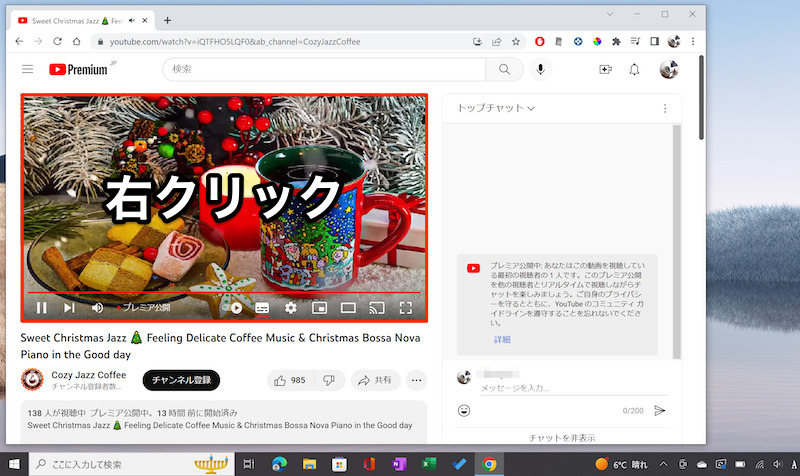The height and width of the screenshot is (476, 800).
Task: Mute the video volume speaker icon
Action: point(98,308)
